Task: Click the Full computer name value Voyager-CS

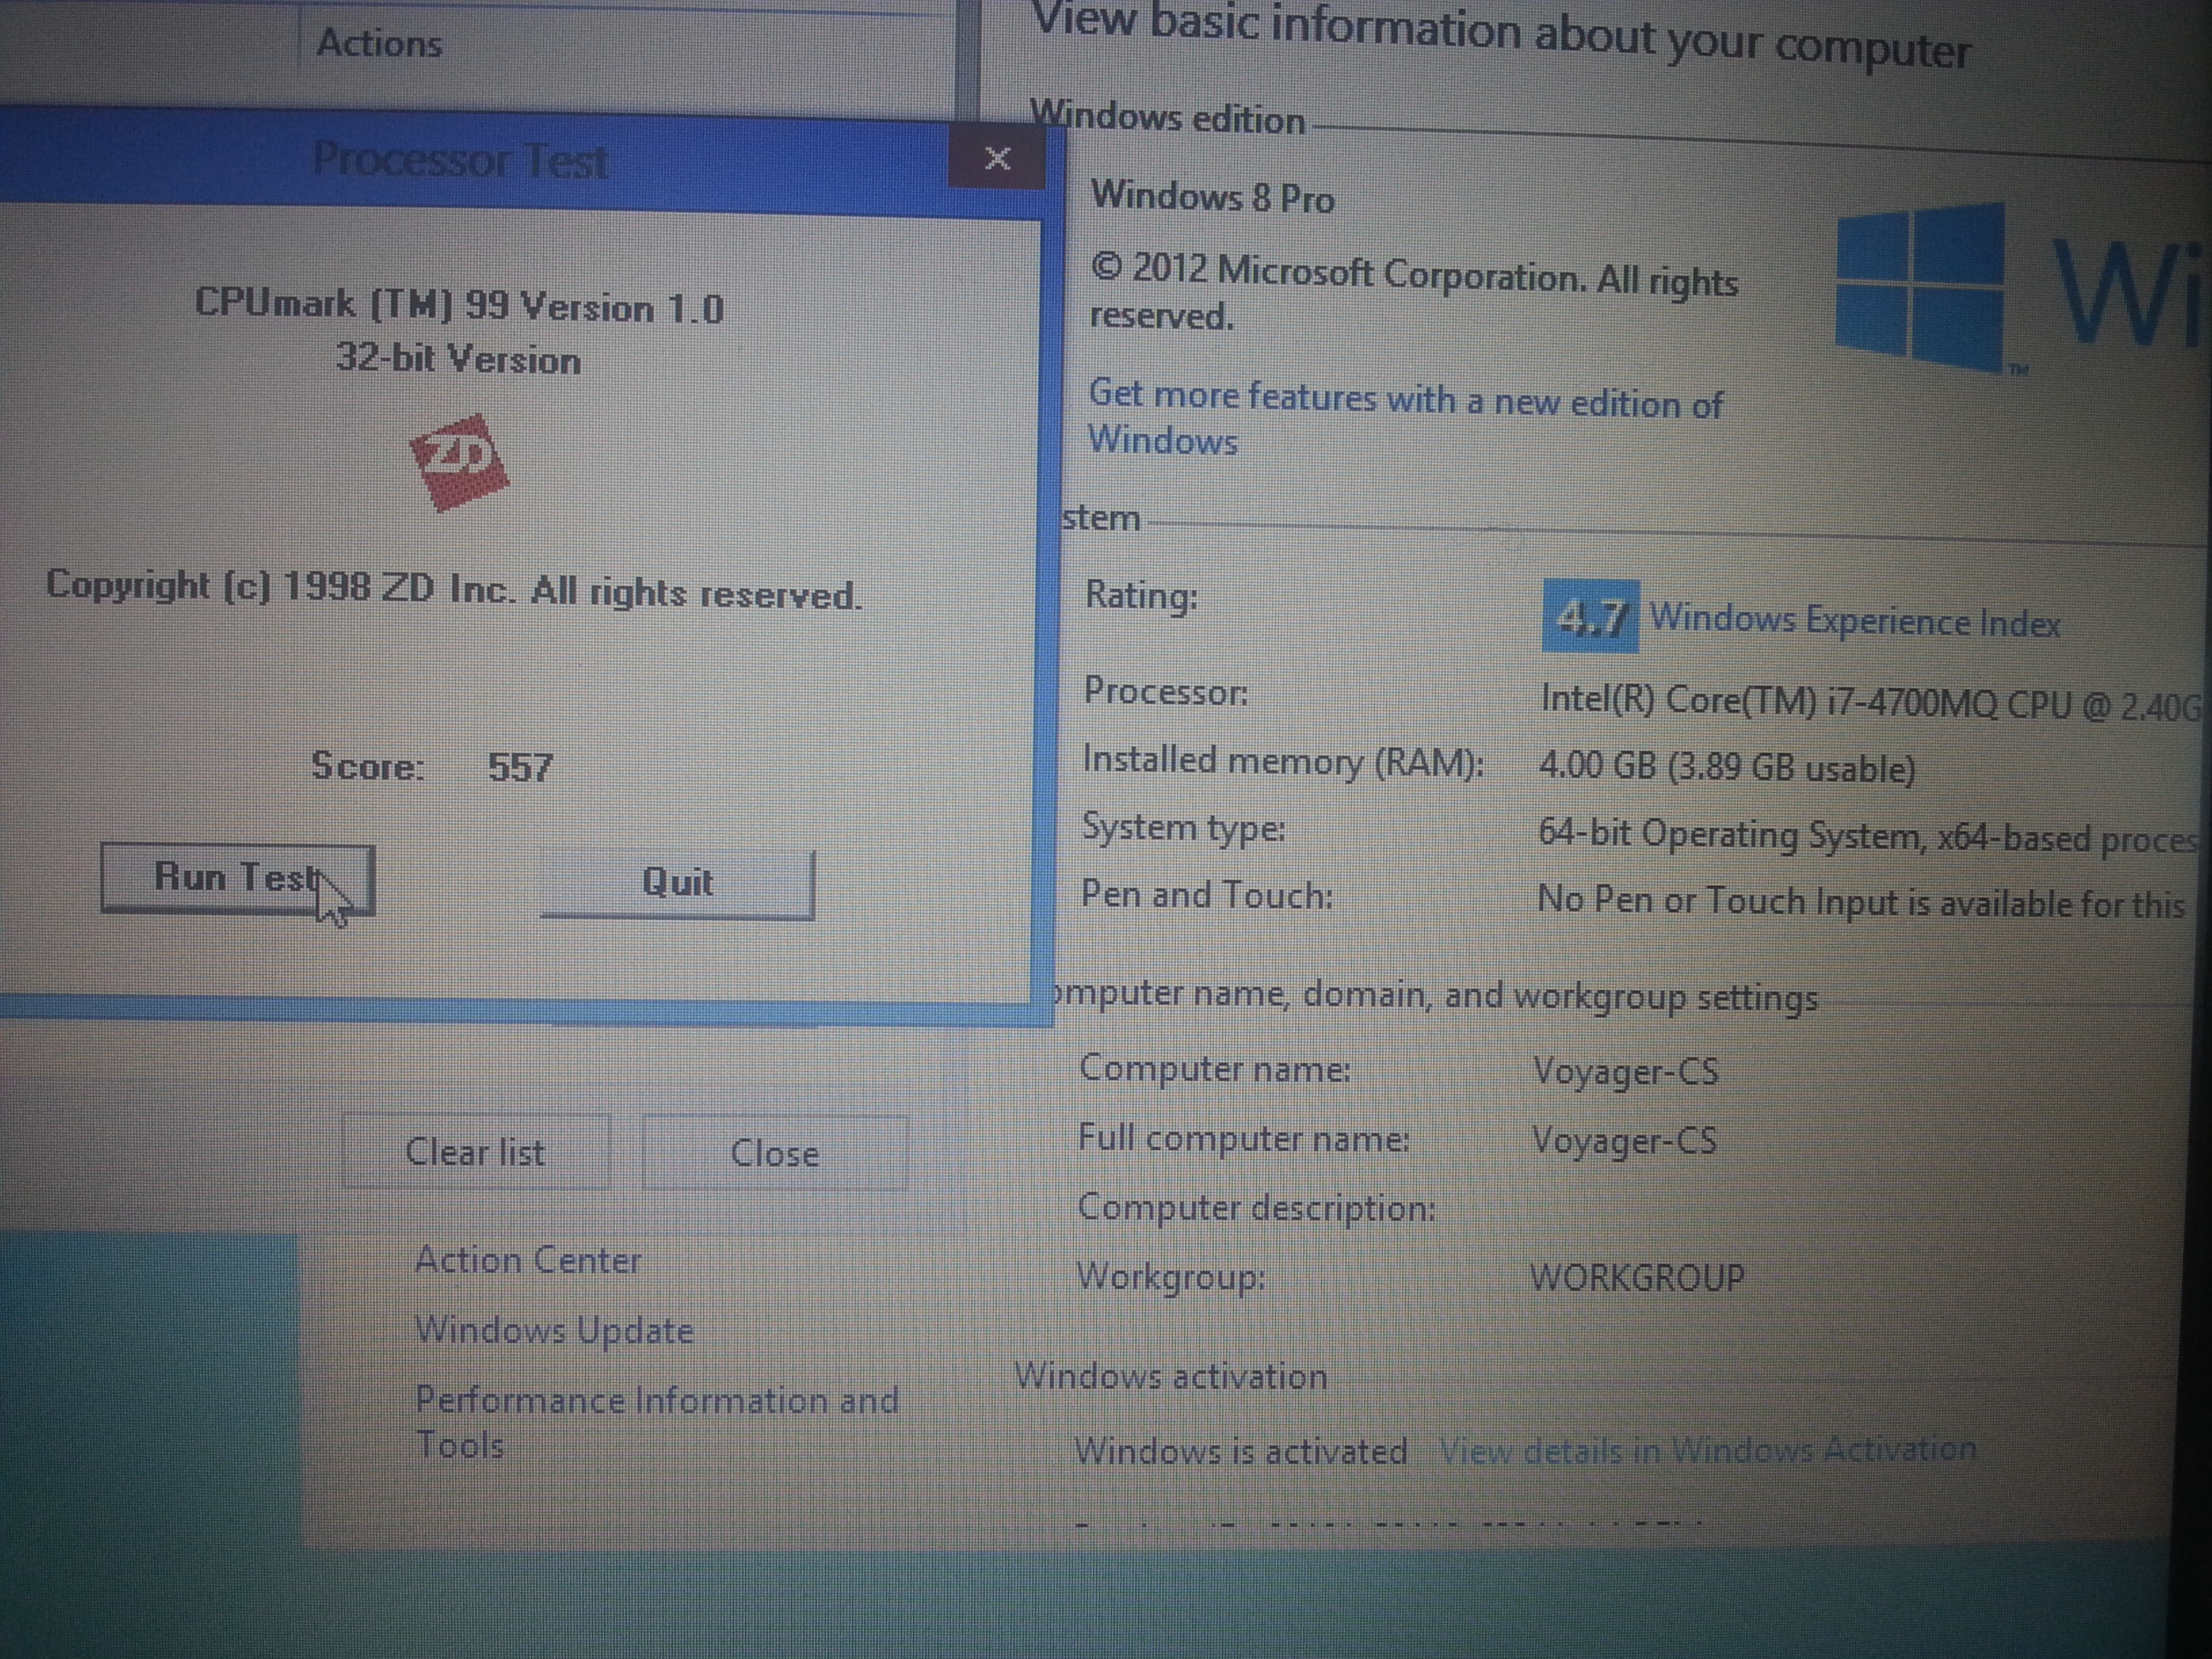Action: (x=1625, y=1140)
